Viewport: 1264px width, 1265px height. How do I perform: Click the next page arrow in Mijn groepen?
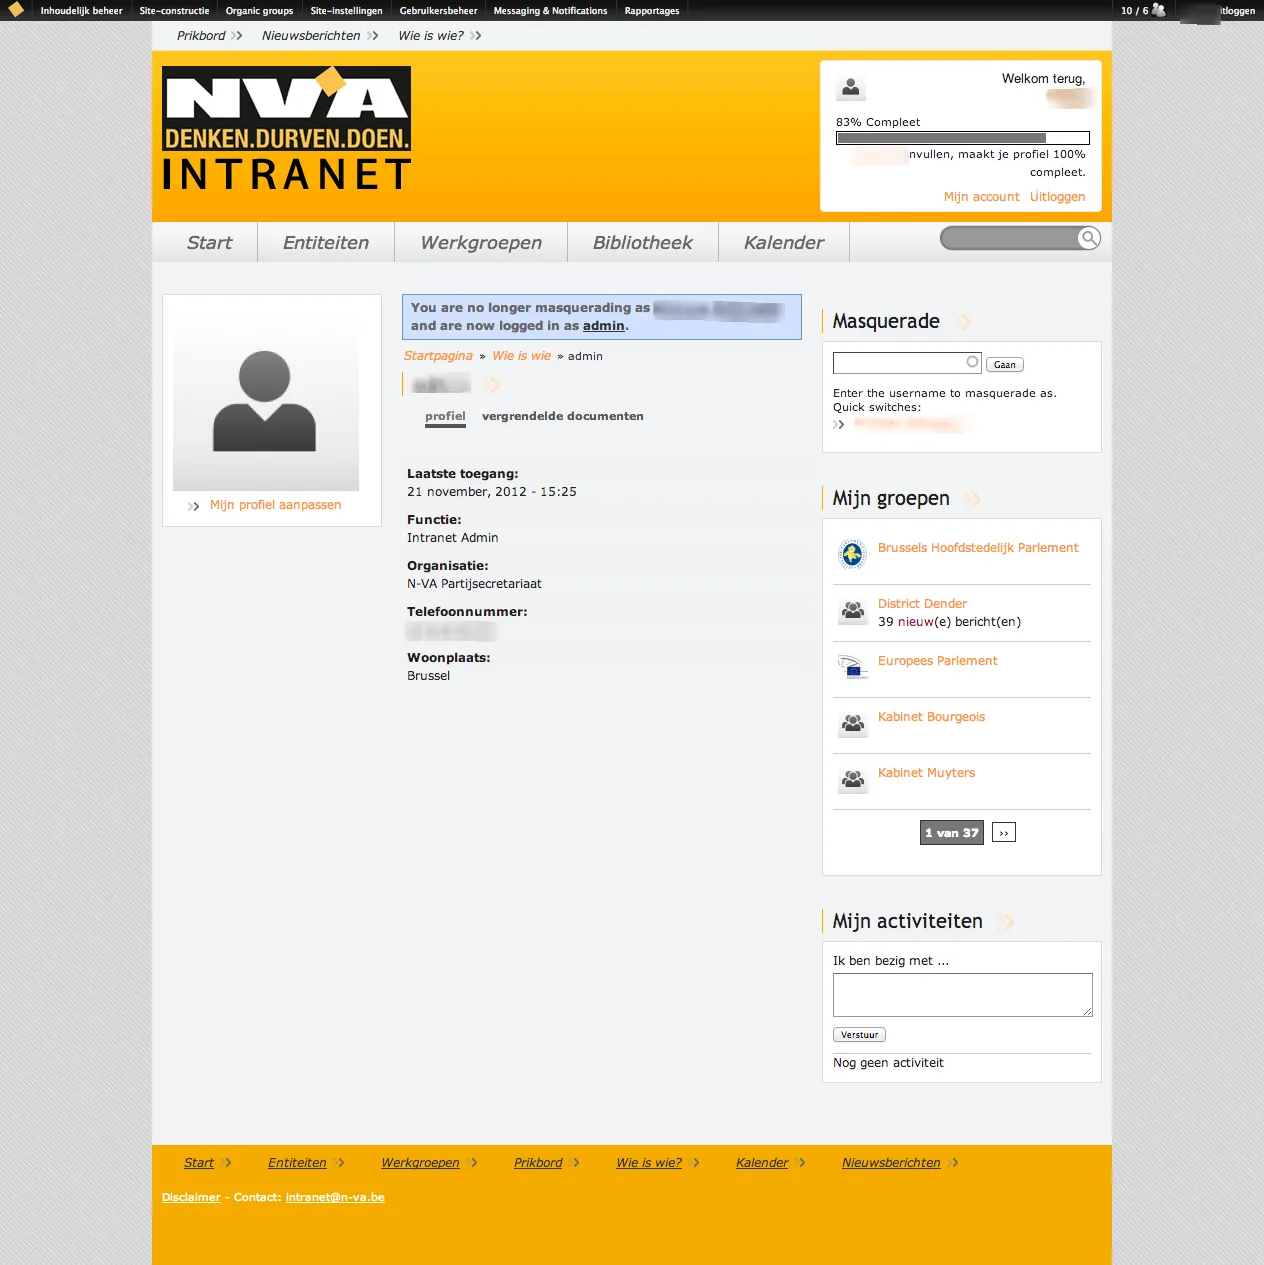(1004, 833)
